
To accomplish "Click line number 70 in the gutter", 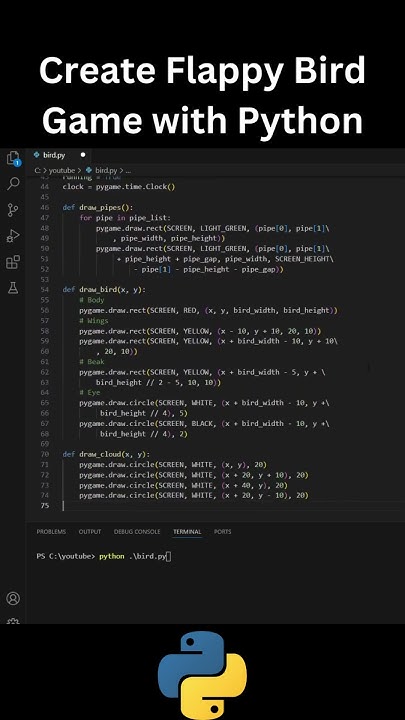I will pyautogui.click(x=44, y=454).
